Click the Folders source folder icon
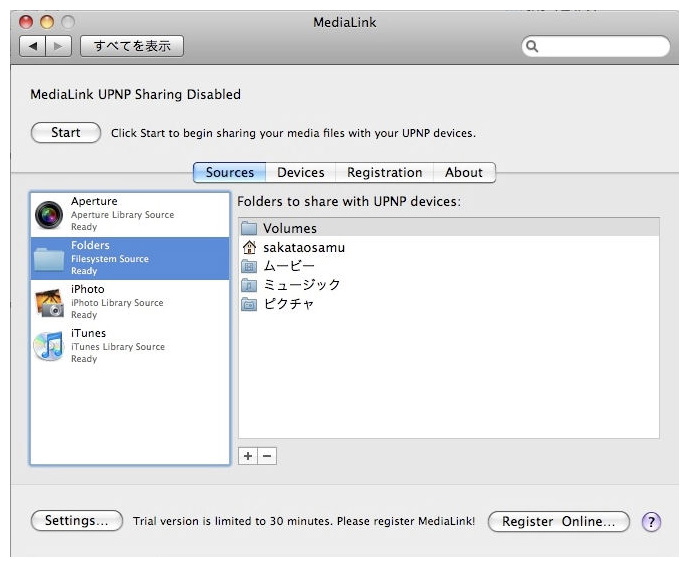The height and width of the screenshot is (567, 689). point(49,258)
